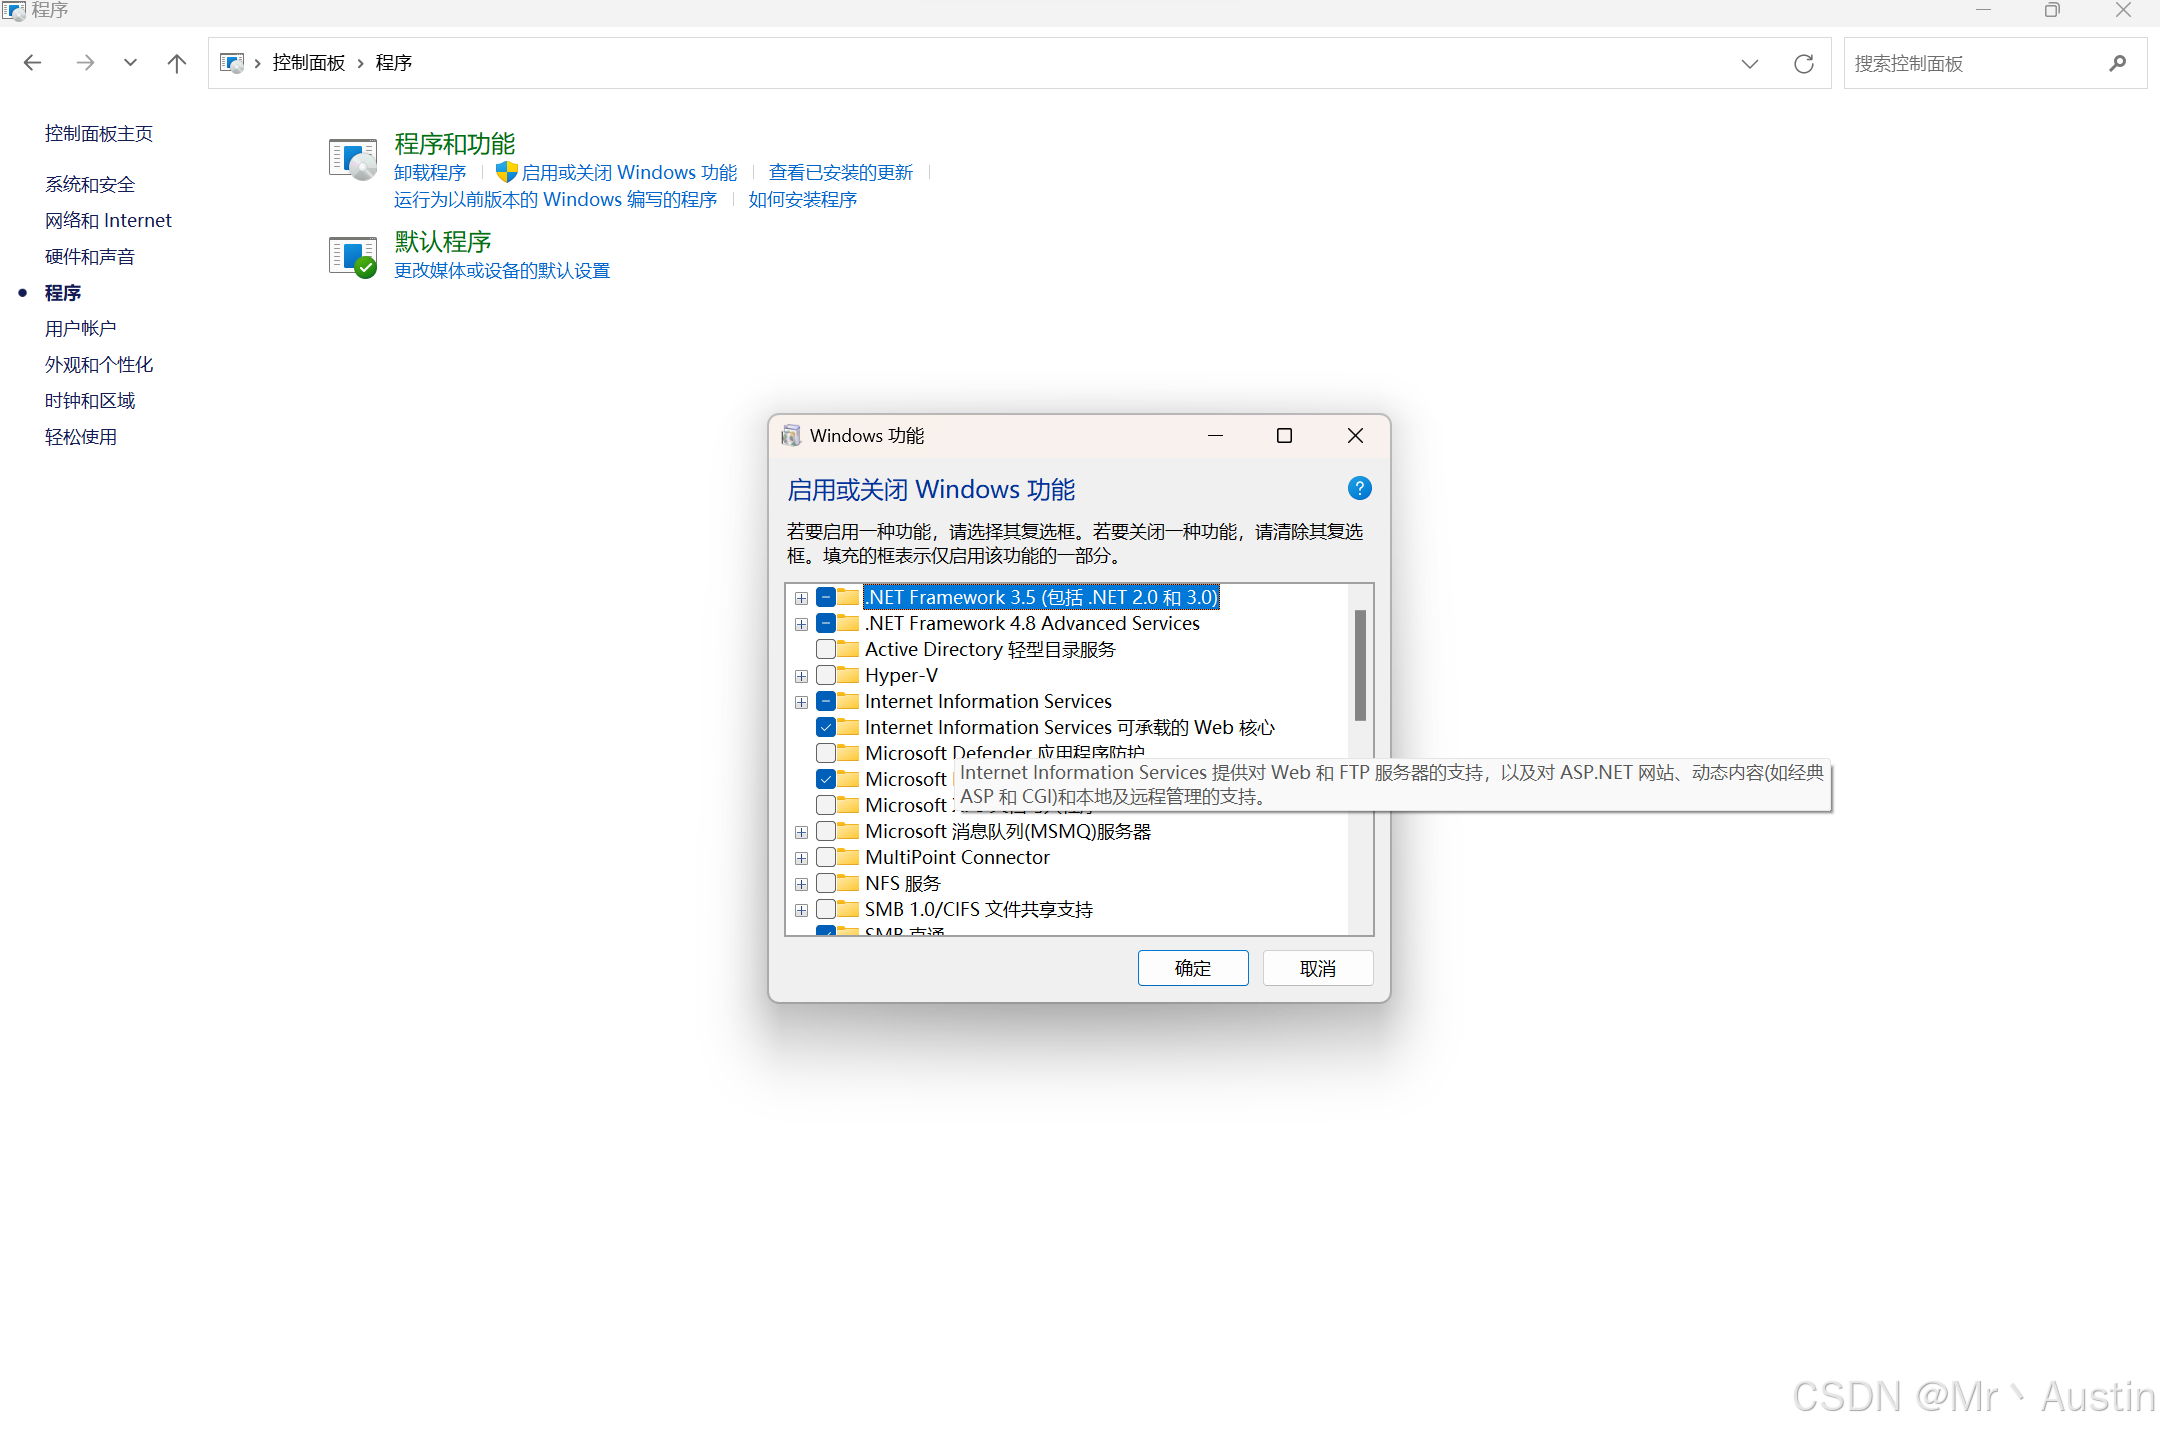The image size is (2160, 1433).
Task: Enable the Hyper-V checkbox
Action: [x=826, y=676]
